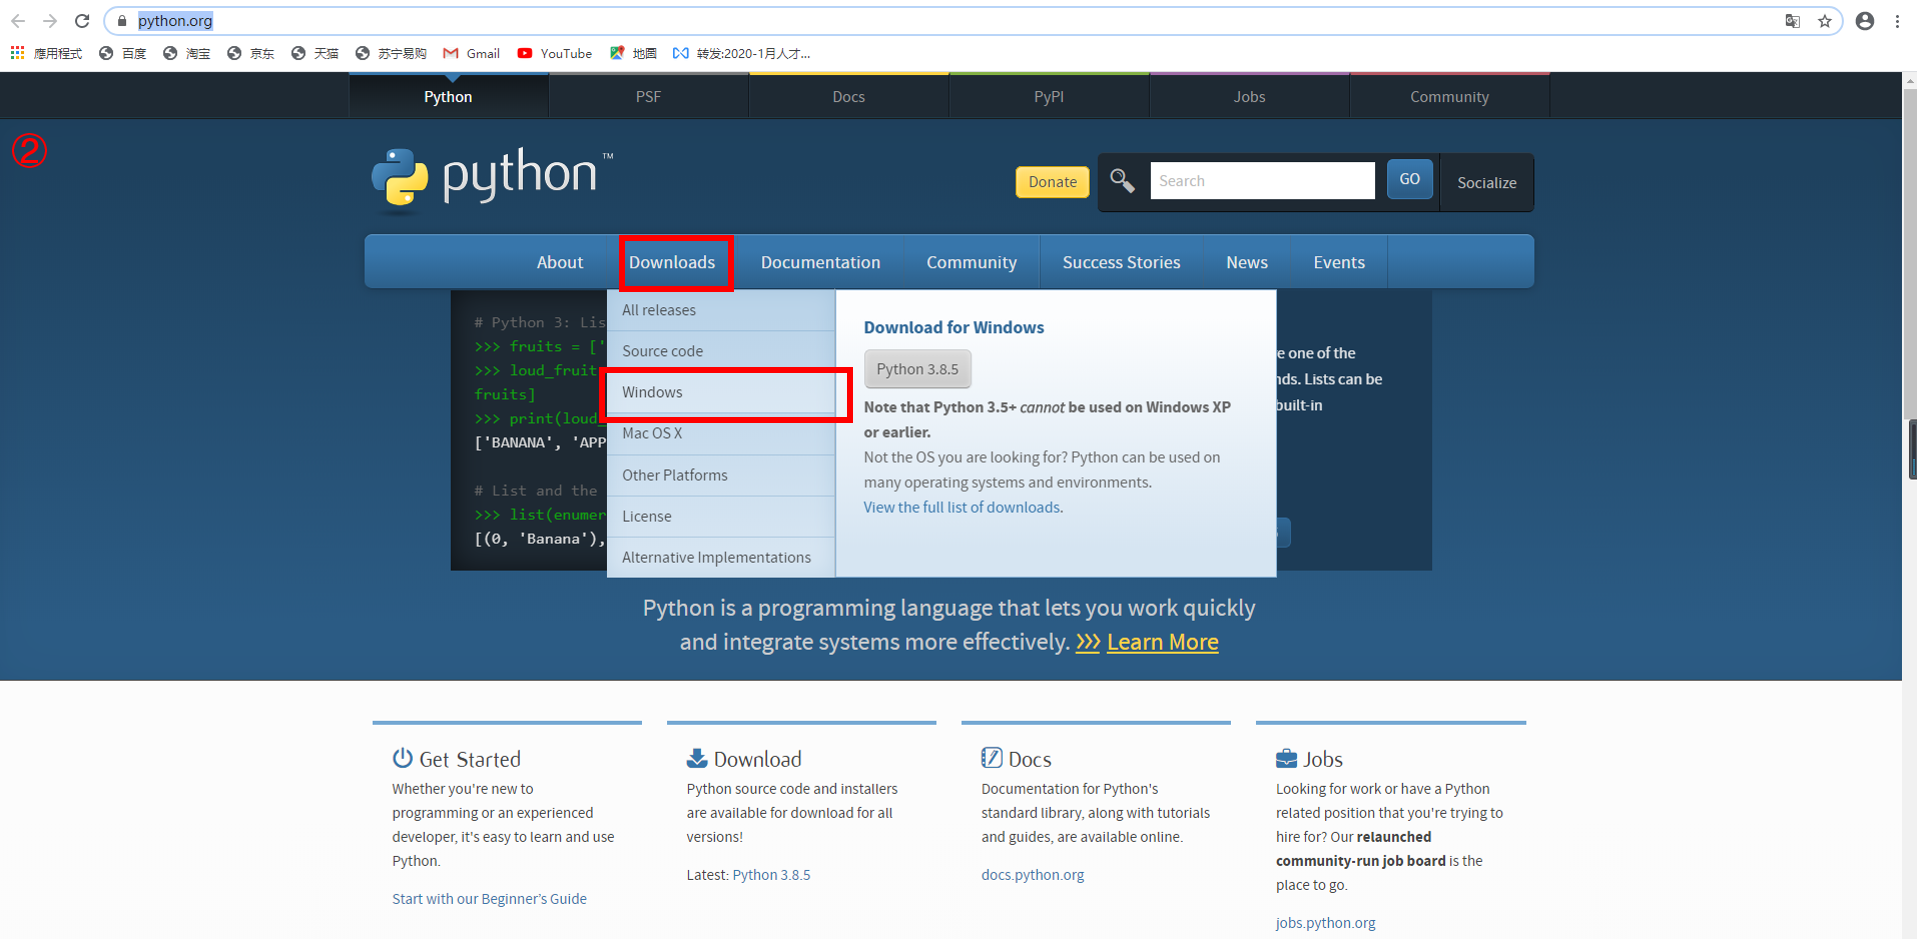Switch to the PyPI top tab
The image size is (1917, 939).
pyautogui.click(x=1048, y=97)
